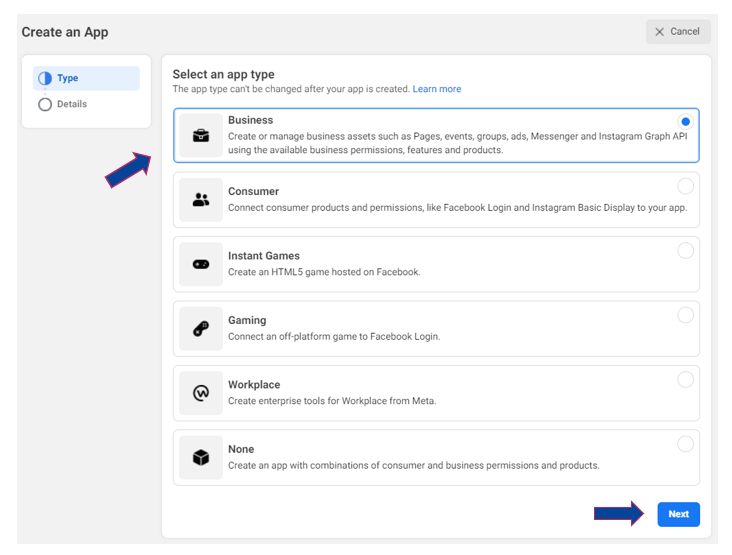The image size is (732, 555).
Task: Select the Business radio button
Action: point(685,121)
